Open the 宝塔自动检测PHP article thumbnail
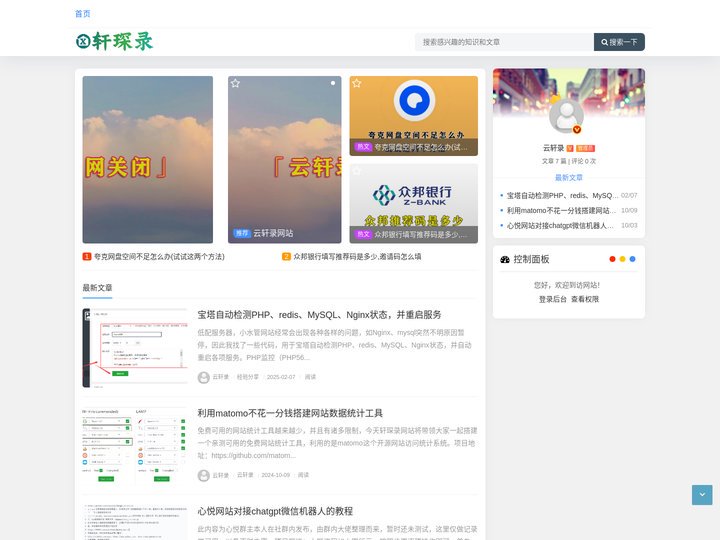Image resolution: width=720 pixels, height=540 pixels. [135, 348]
